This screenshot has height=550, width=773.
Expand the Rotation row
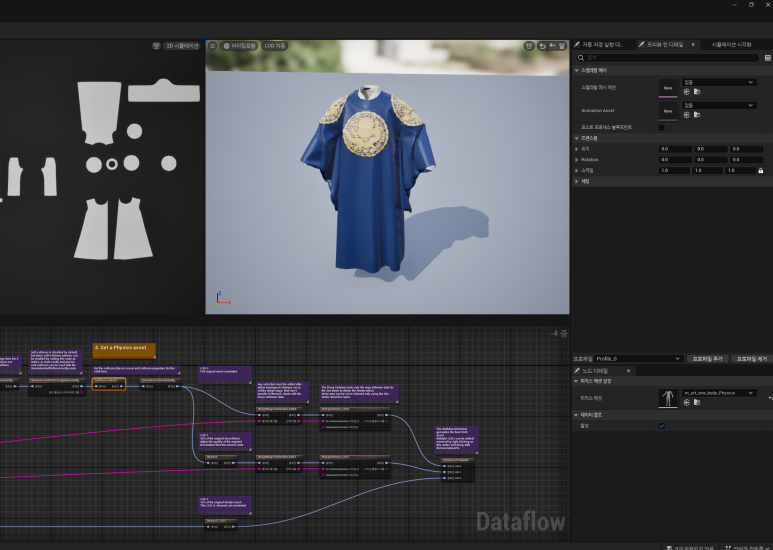click(577, 160)
